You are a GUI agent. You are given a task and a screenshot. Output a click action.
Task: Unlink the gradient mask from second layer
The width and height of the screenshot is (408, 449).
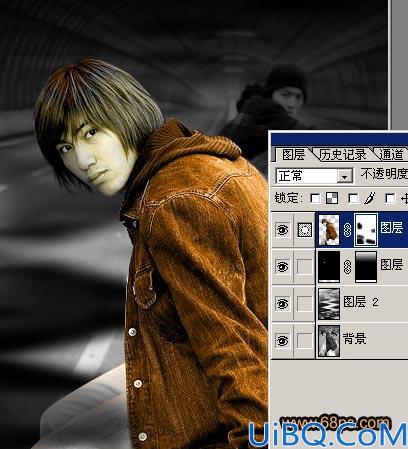(347, 267)
